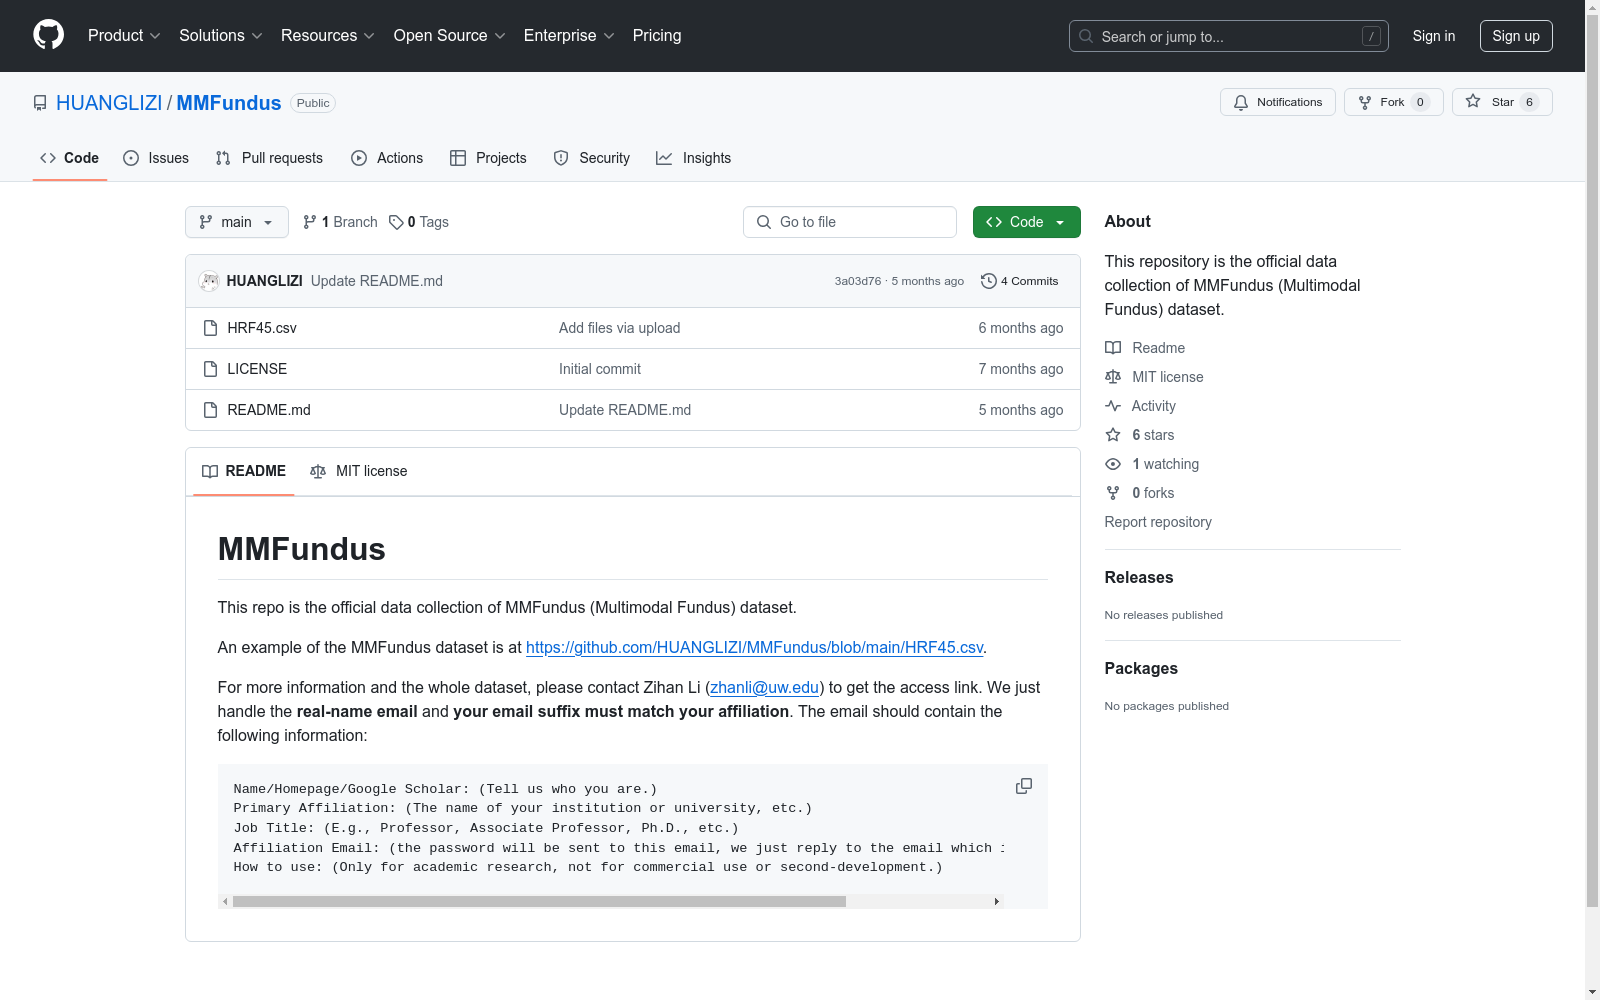Image resolution: width=1600 pixels, height=1000 pixels.
Task: Expand the Solutions menu
Action: [221, 36]
